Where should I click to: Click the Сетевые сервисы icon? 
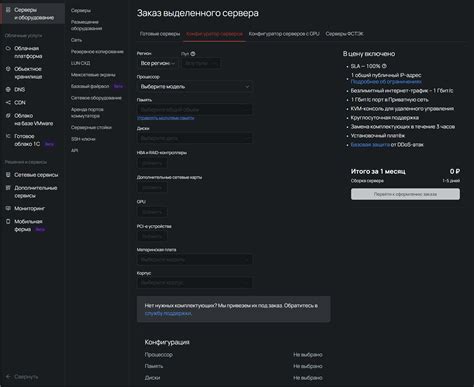tap(8, 175)
